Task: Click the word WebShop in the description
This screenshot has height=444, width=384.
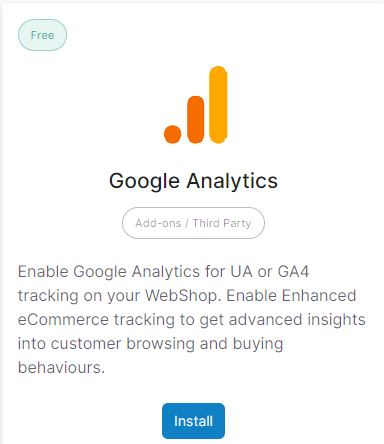Action: click(x=183, y=296)
